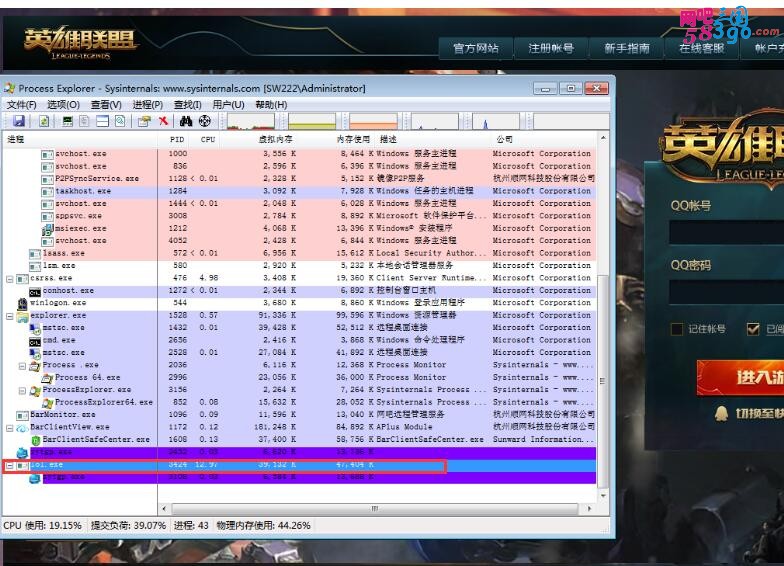Image resolution: width=784 pixels, height=566 pixels.
Task: Collapse the BarClientView.exe tree node
Action: point(10,428)
